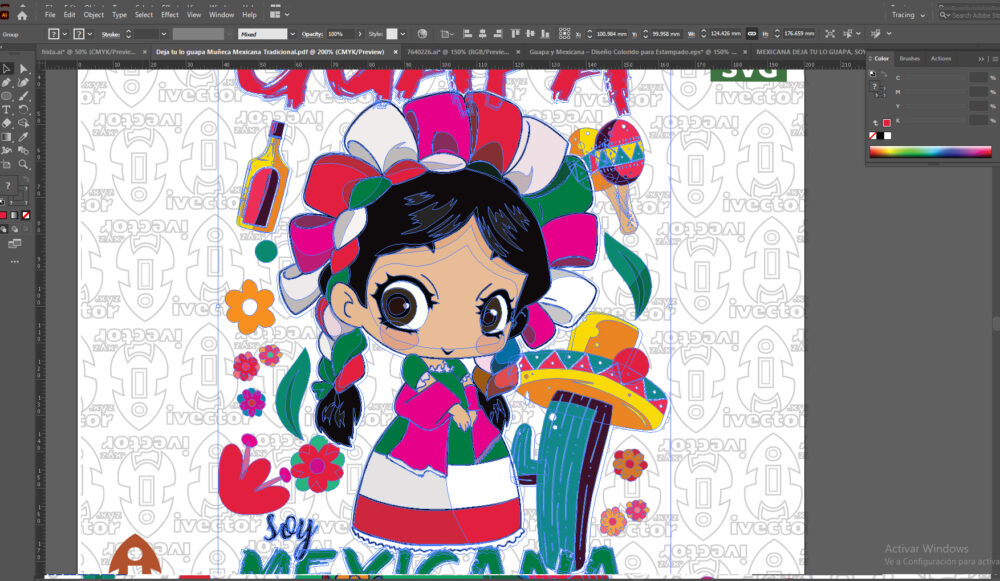Click the Home icon
1000x581 pixels.
[22, 15]
